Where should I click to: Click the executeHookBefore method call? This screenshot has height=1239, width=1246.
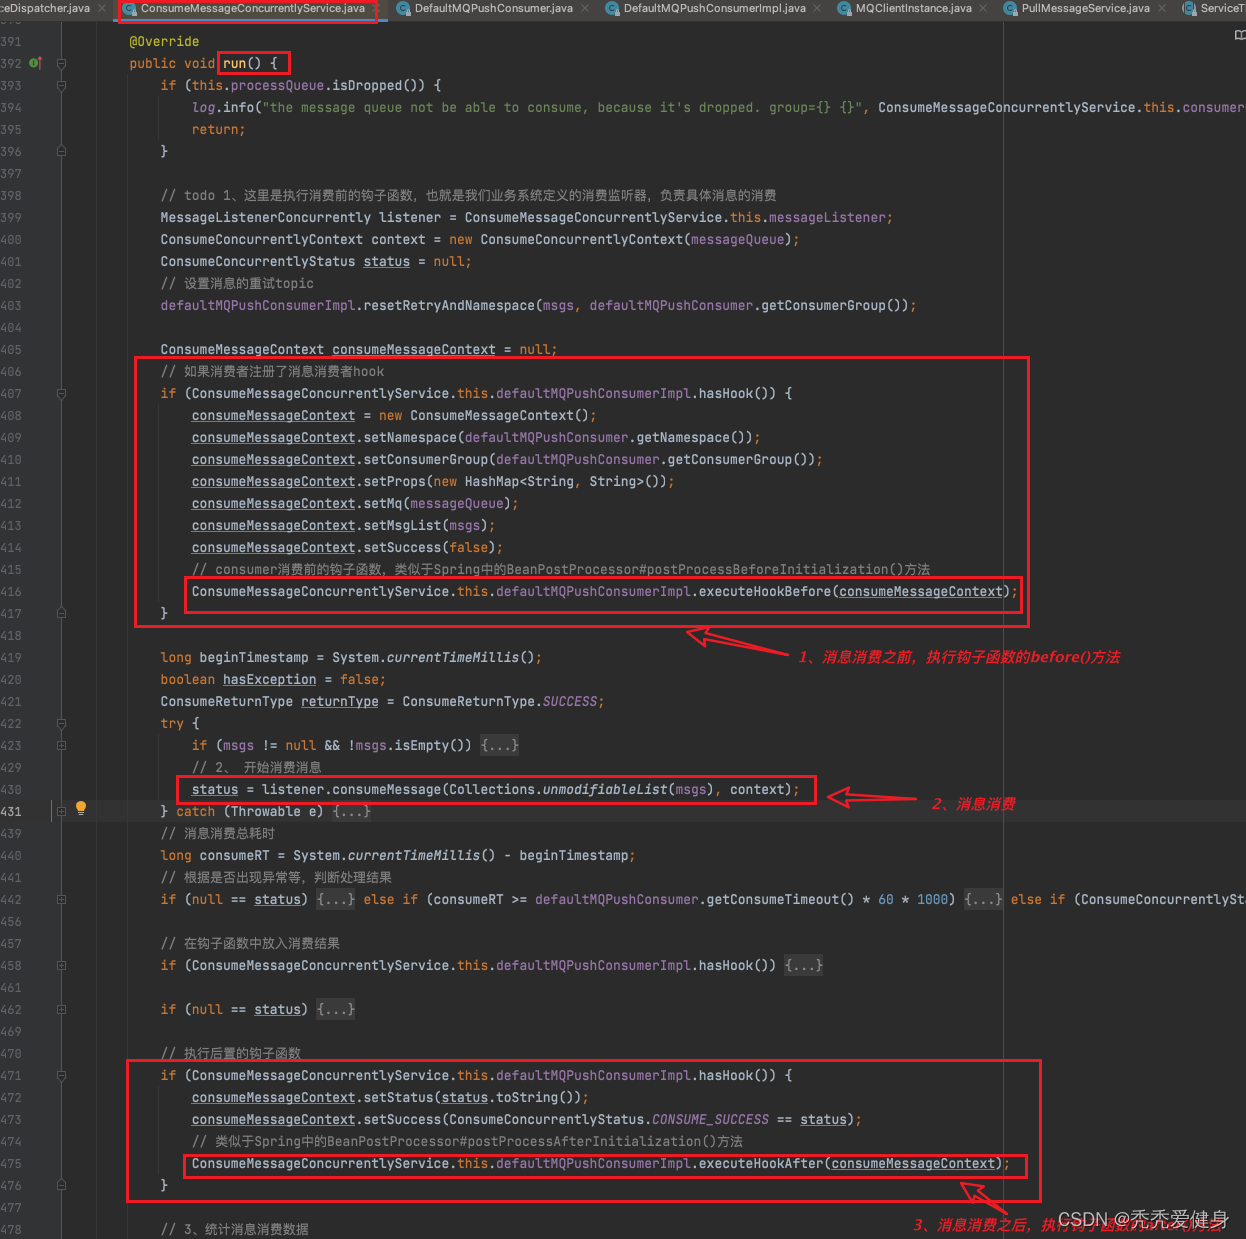(x=765, y=591)
